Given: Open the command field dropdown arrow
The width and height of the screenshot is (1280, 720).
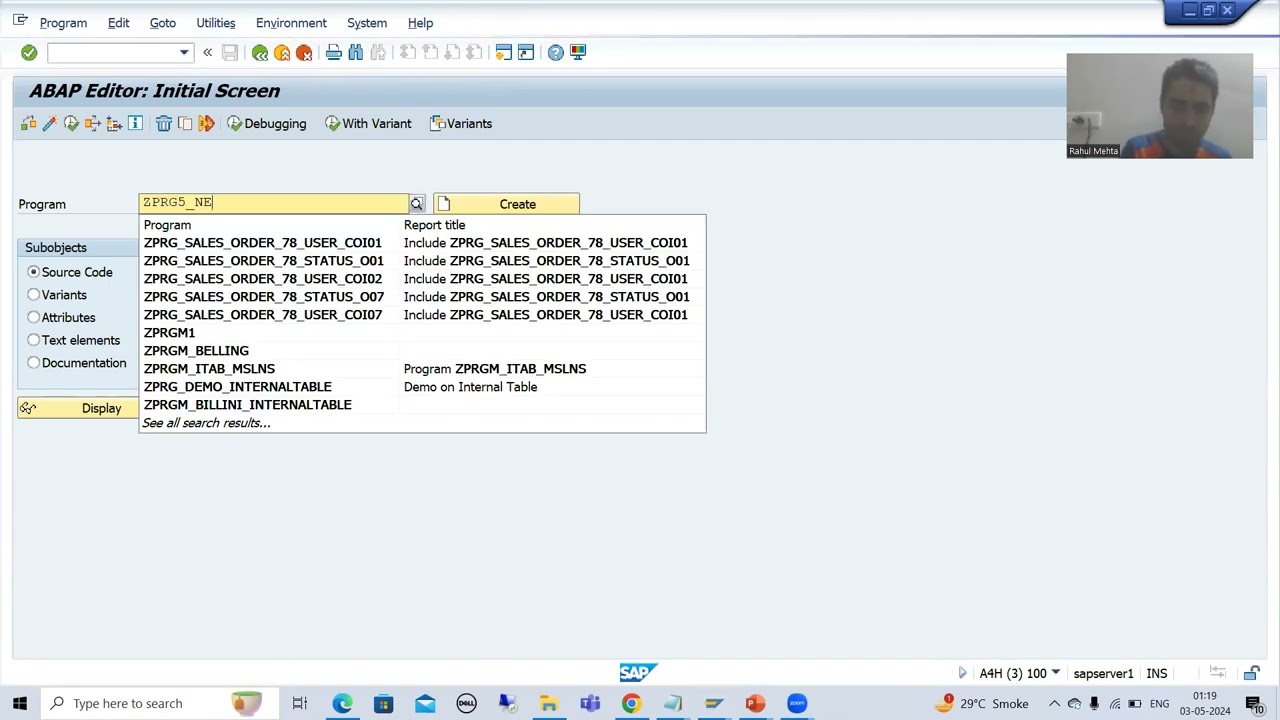Looking at the screenshot, I should pyautogui.click(x=184, y=52).
